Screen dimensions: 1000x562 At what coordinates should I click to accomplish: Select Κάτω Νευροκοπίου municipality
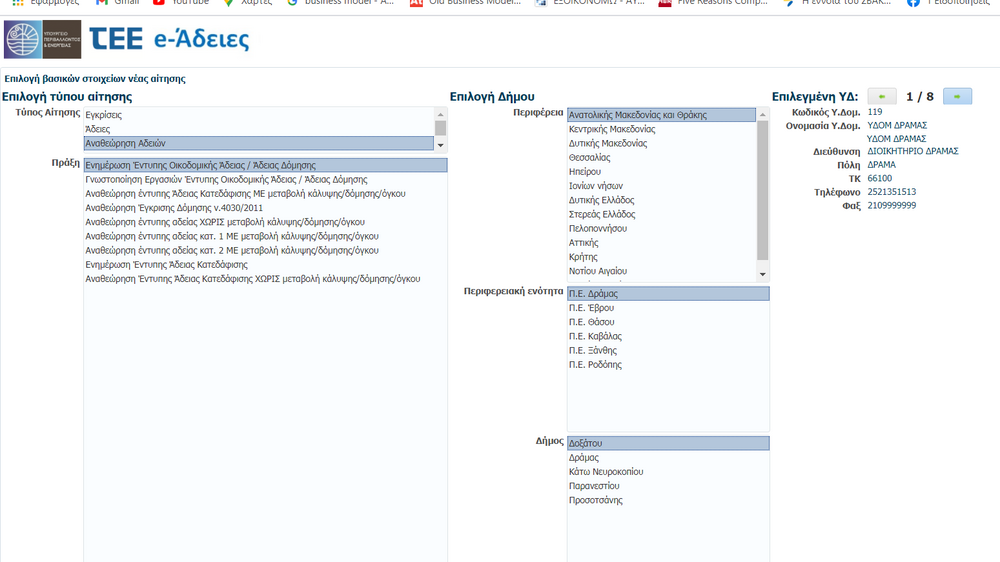pos(606,472)
